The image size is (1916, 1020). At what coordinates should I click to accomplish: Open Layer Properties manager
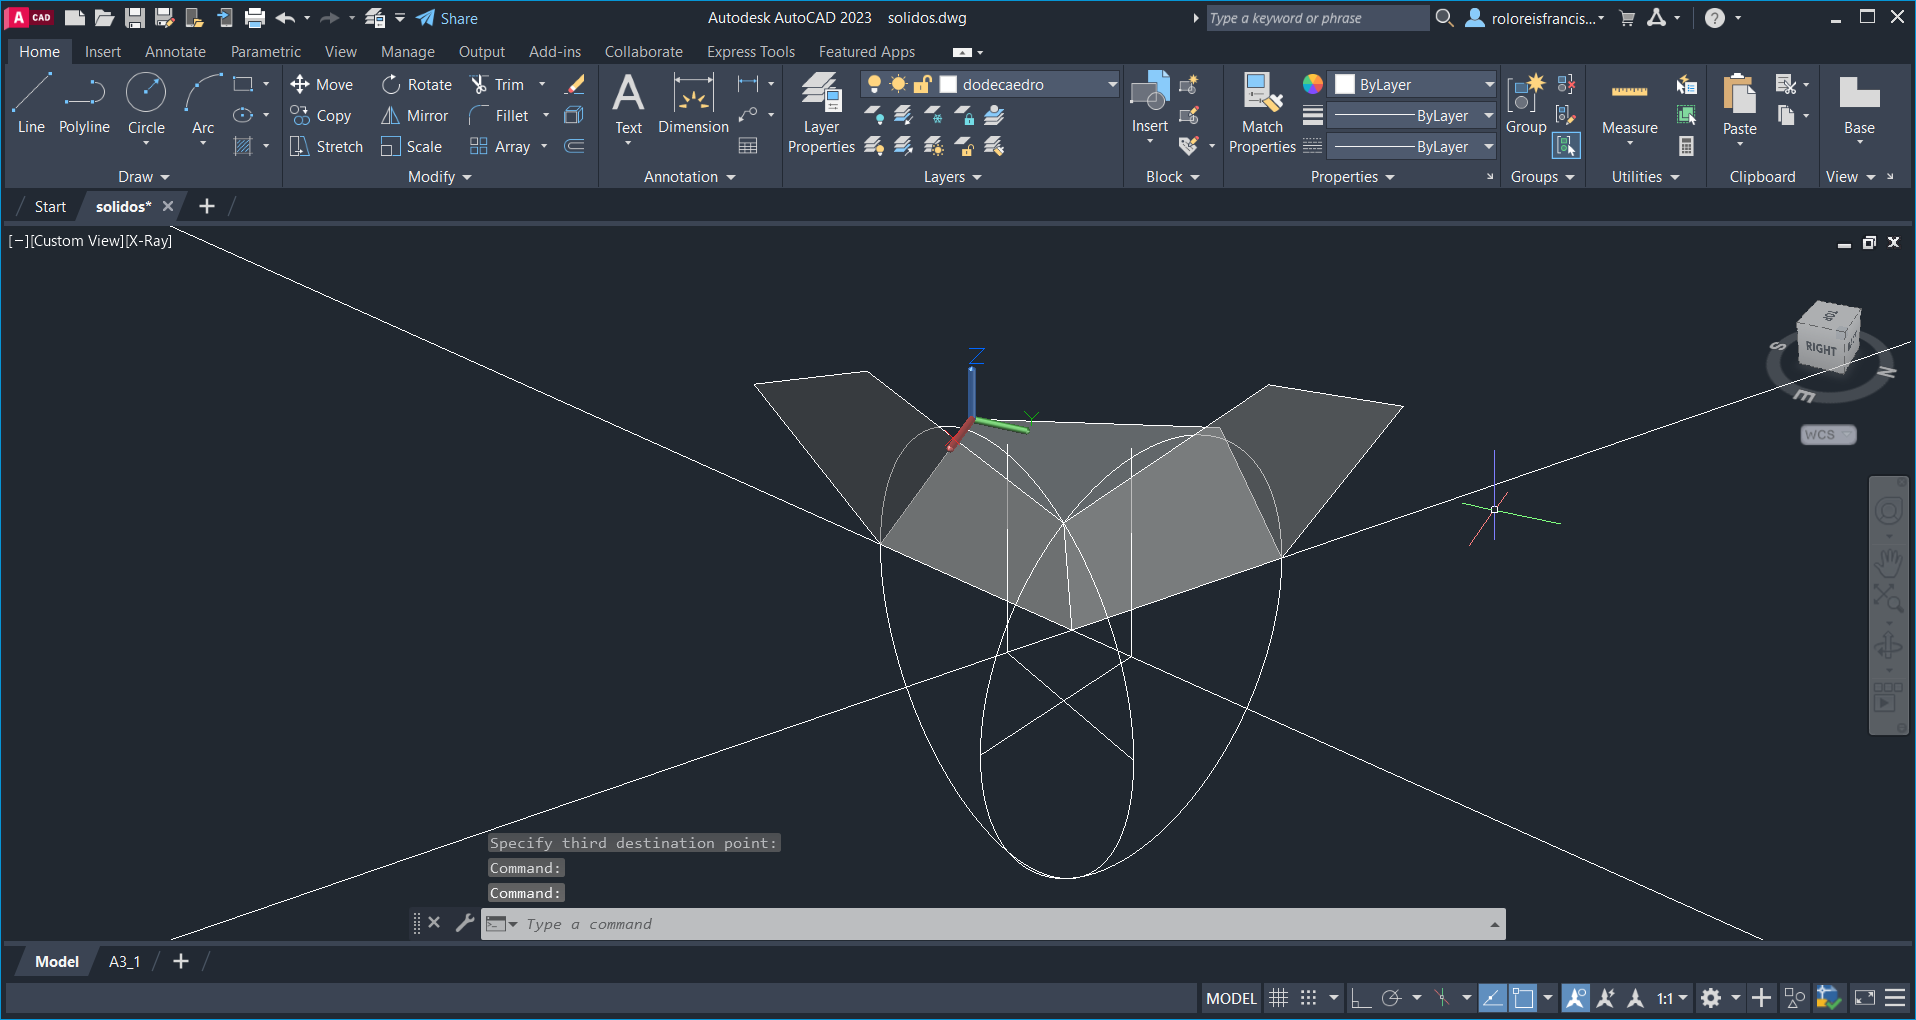click(821, 112)
